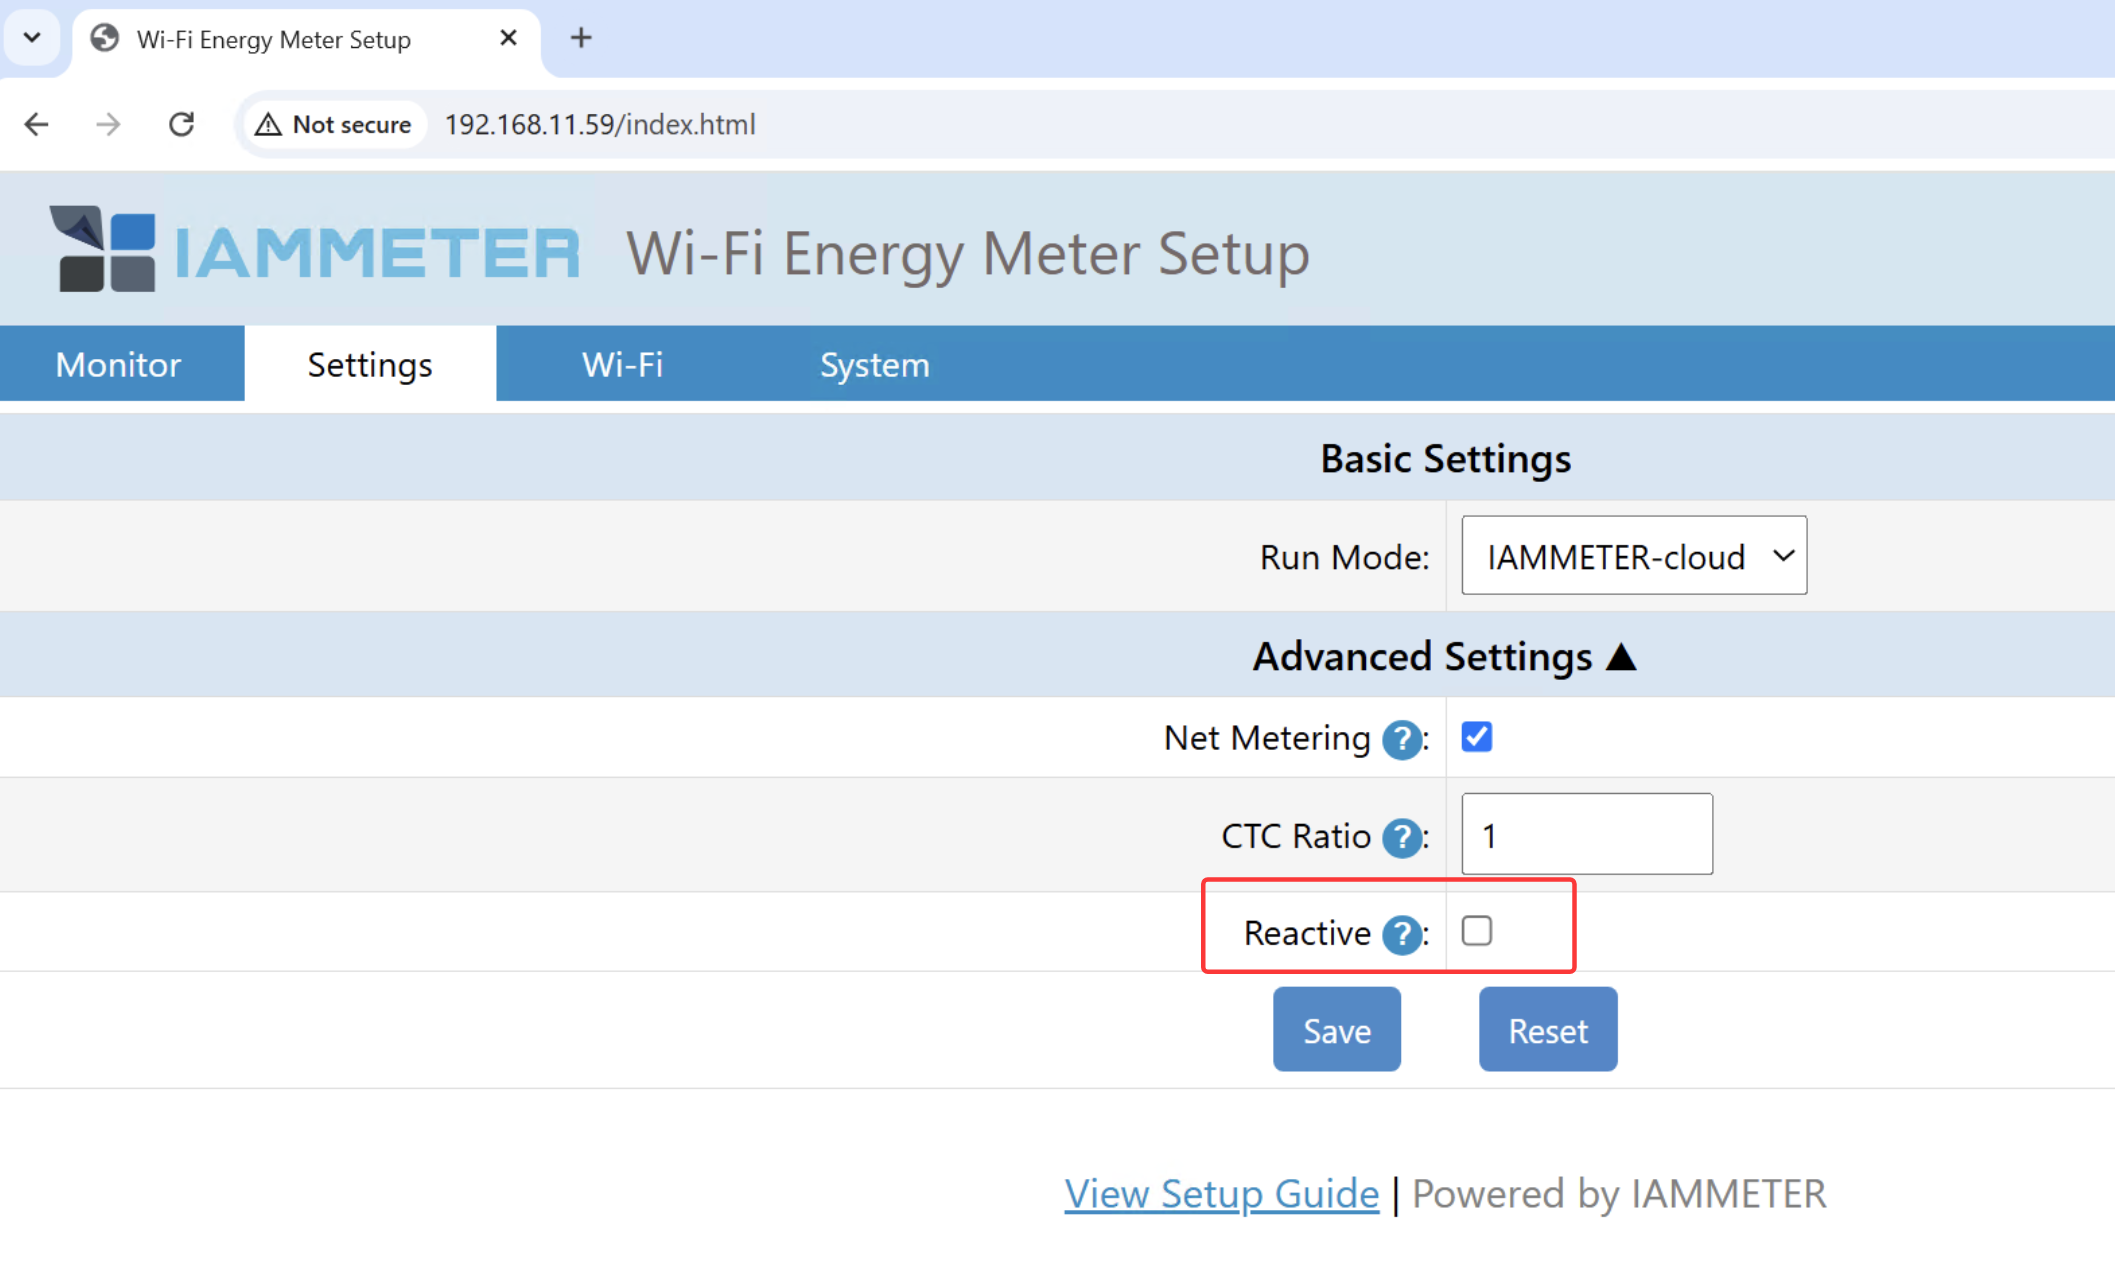Reload the current page
2115x1267 pixels.
click(181, 124)
